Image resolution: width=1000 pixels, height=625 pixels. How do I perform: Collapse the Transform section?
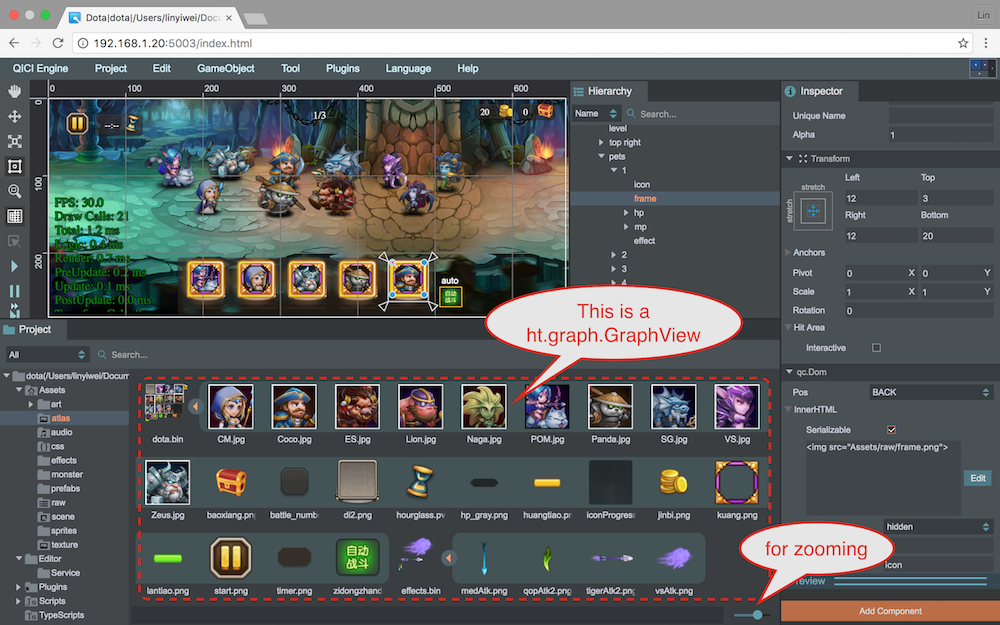pyautogui.click(x=790, y=158)
